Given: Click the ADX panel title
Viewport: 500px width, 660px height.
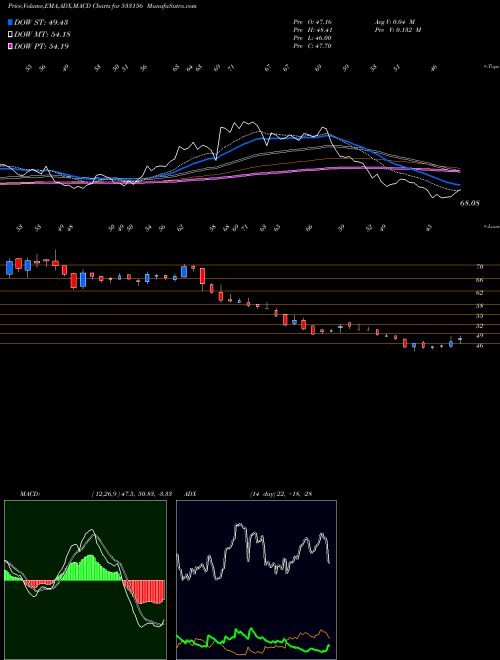Looking at the screenshot, I should click(190, 493).
